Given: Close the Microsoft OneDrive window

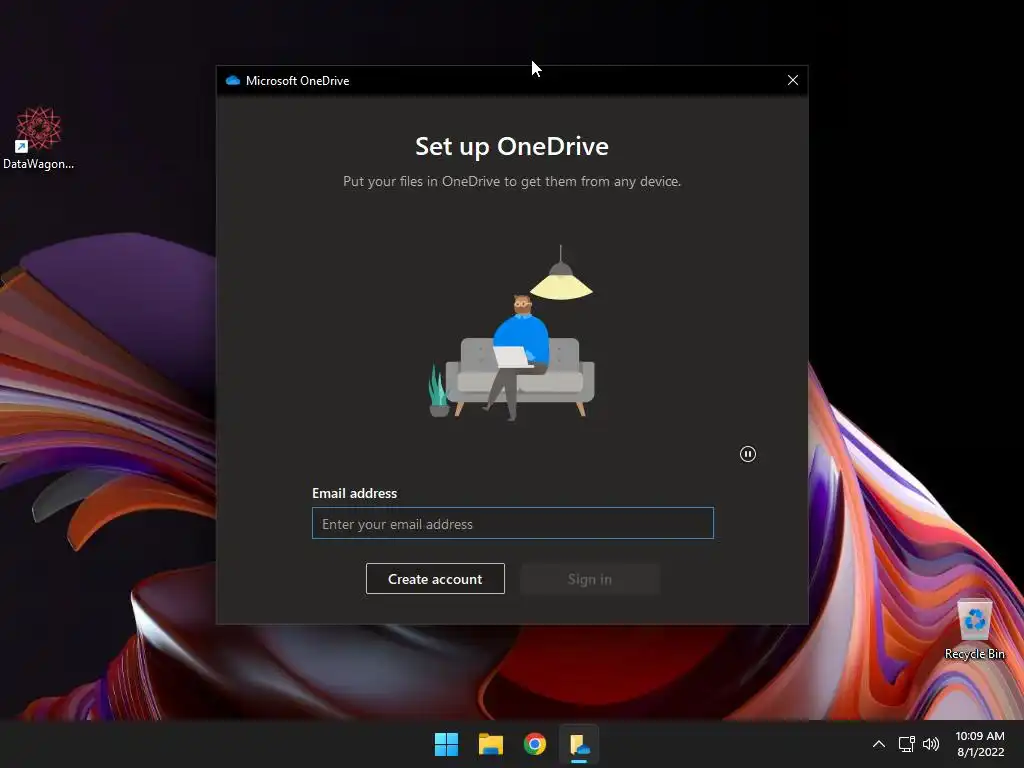Looking at the screenshot, I should pyautogui.click(x=793, y=80).
